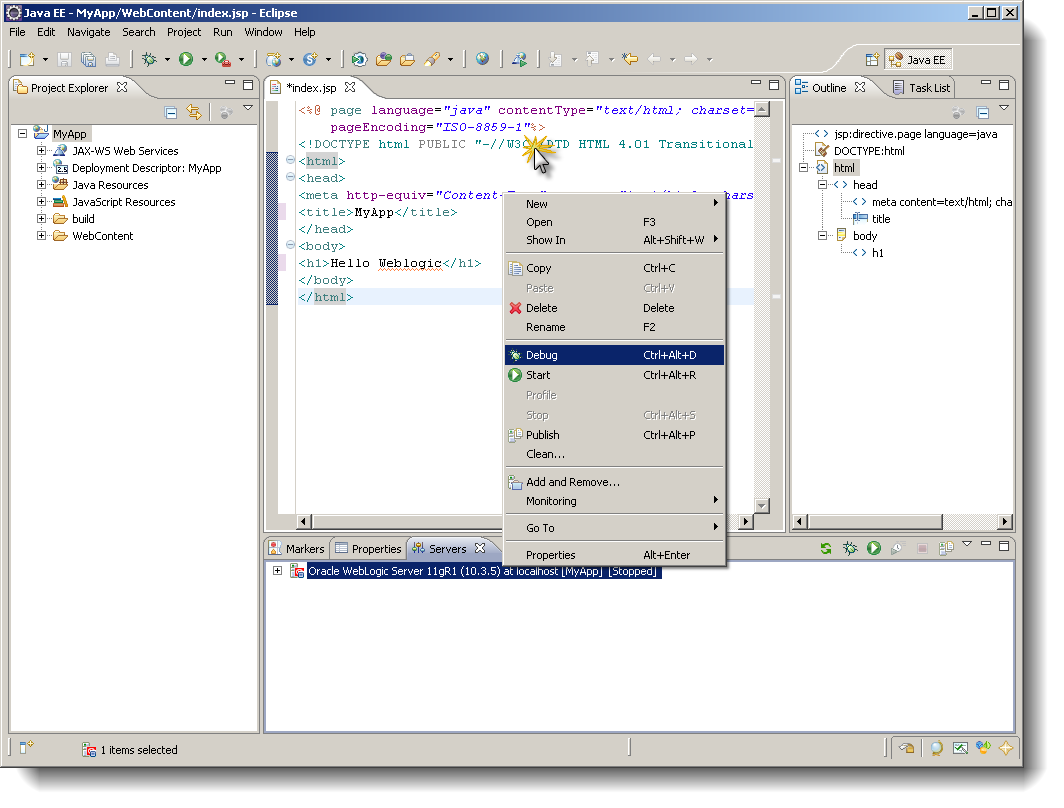
Task: Toggle Link with Editor in Project Explorer
Action: point(193,112)
